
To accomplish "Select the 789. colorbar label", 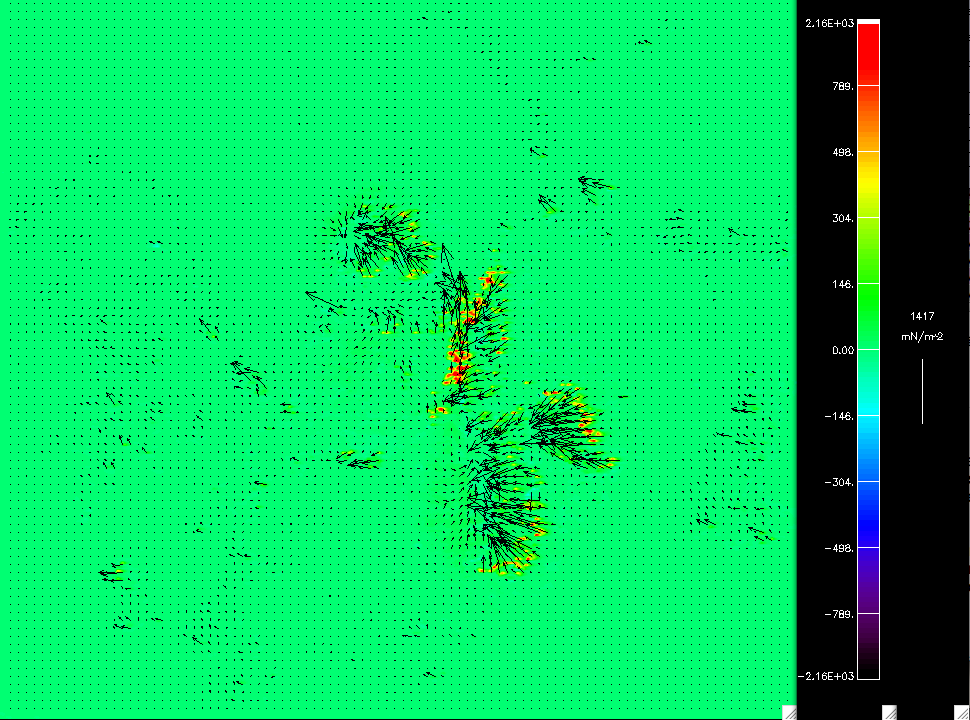I will [x=843, y=86].
